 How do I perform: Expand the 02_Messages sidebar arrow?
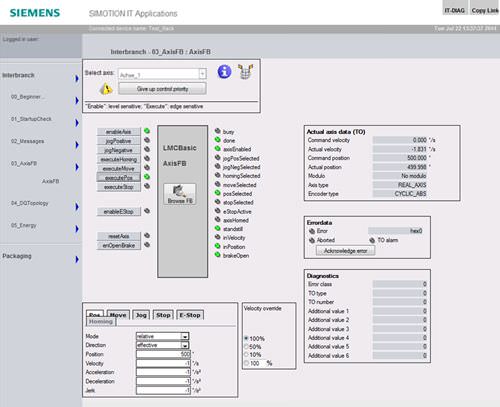pos(77,145)
